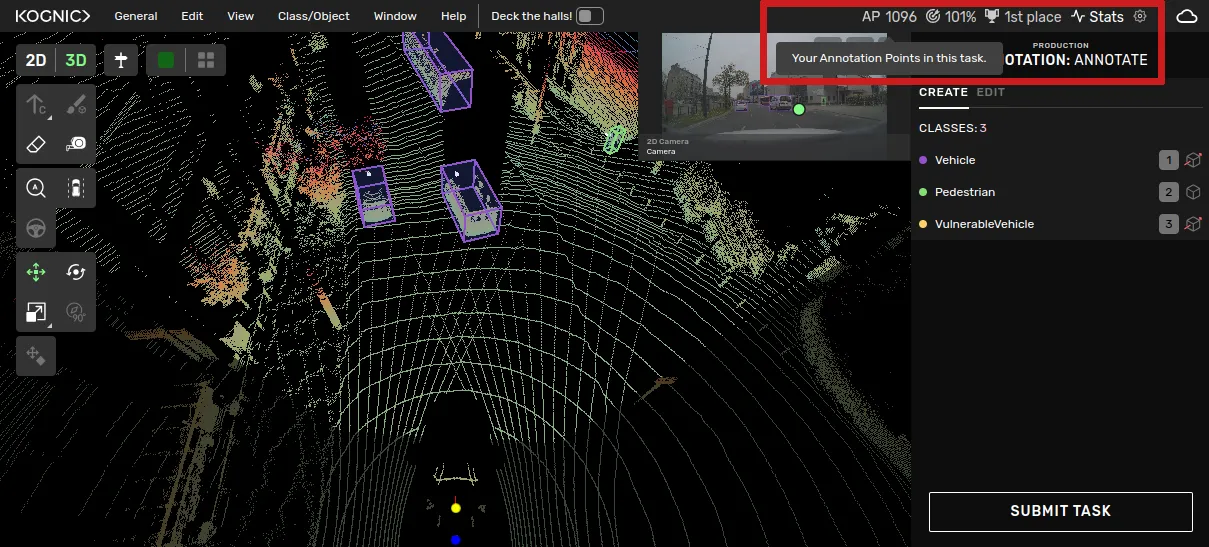Click the steering wheel icon
The height and width of the screenshot is (547, 1209).
[x=36, y=228]
